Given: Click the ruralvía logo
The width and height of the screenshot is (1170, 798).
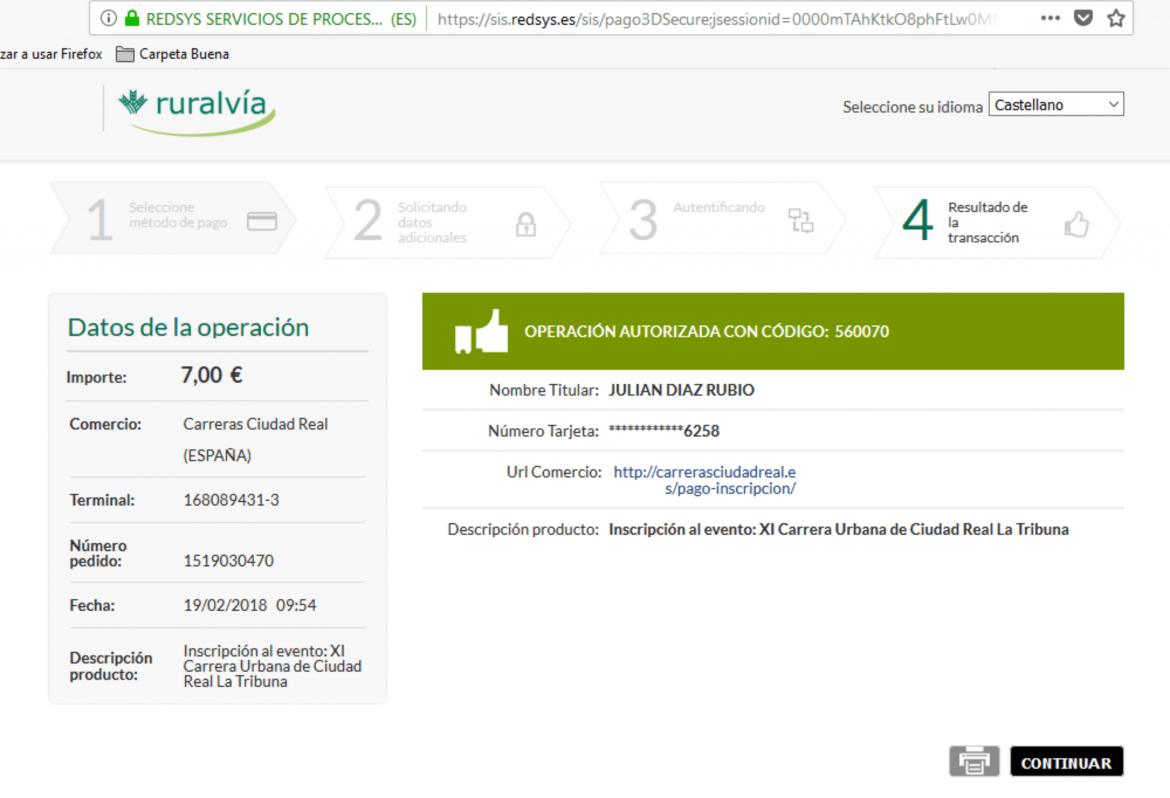Looking at the screenshot, I should tap(196, 111).
